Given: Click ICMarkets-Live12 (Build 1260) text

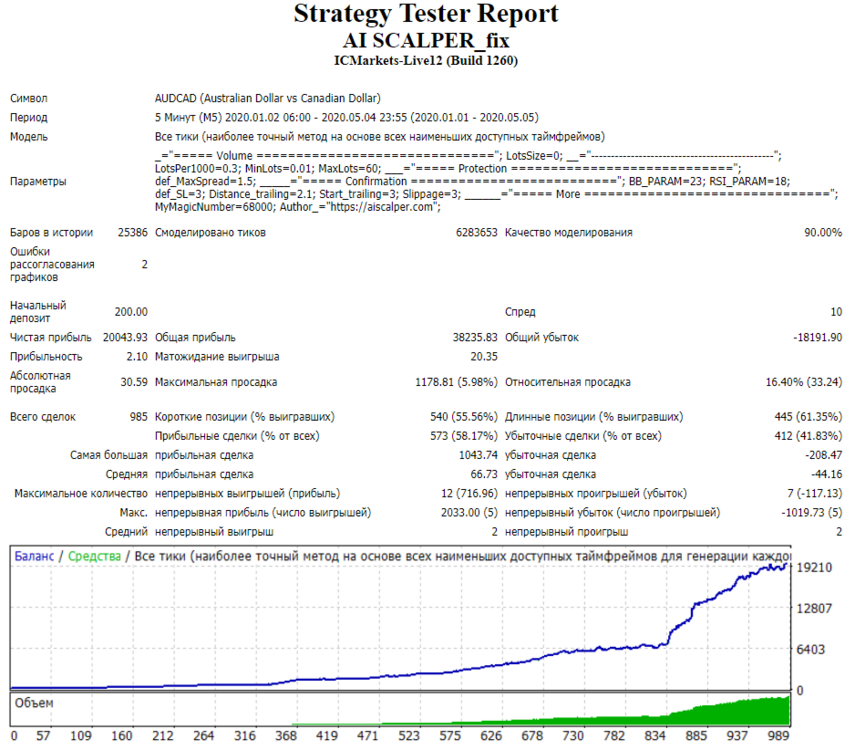Looking at the screenshot, I should (x=426, y=61).
